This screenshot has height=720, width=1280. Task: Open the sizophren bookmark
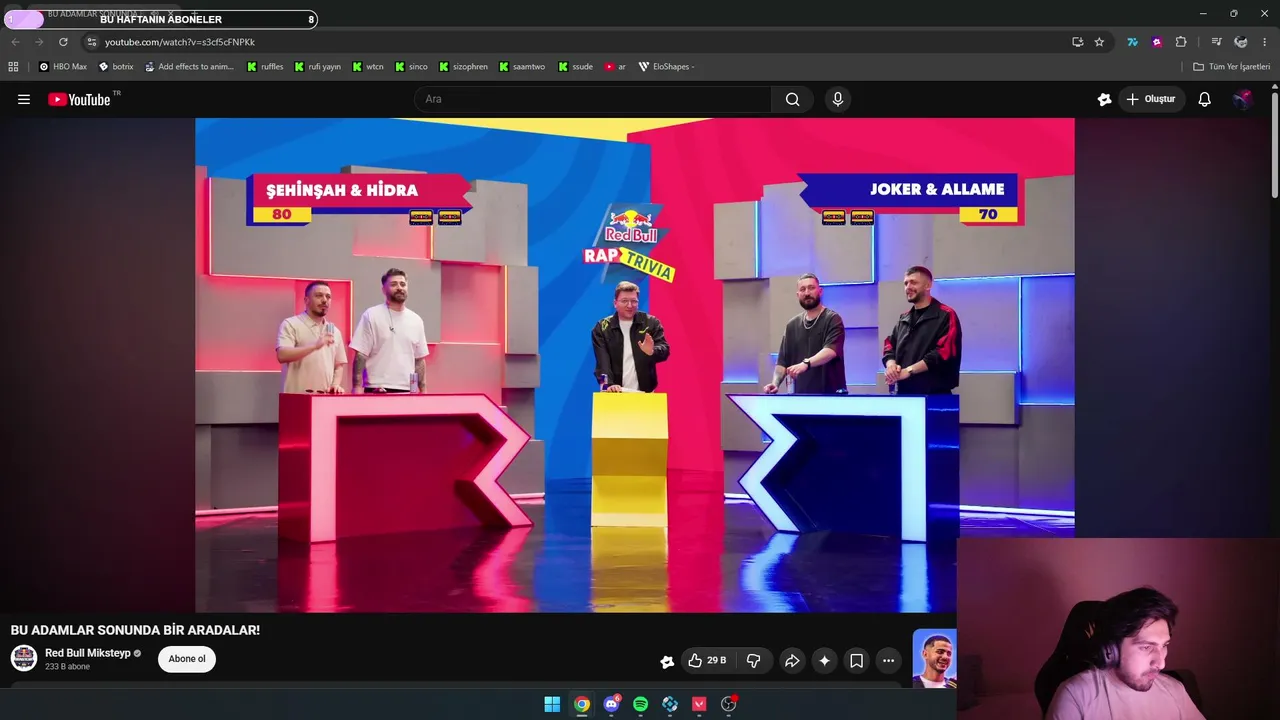point(463,67)
